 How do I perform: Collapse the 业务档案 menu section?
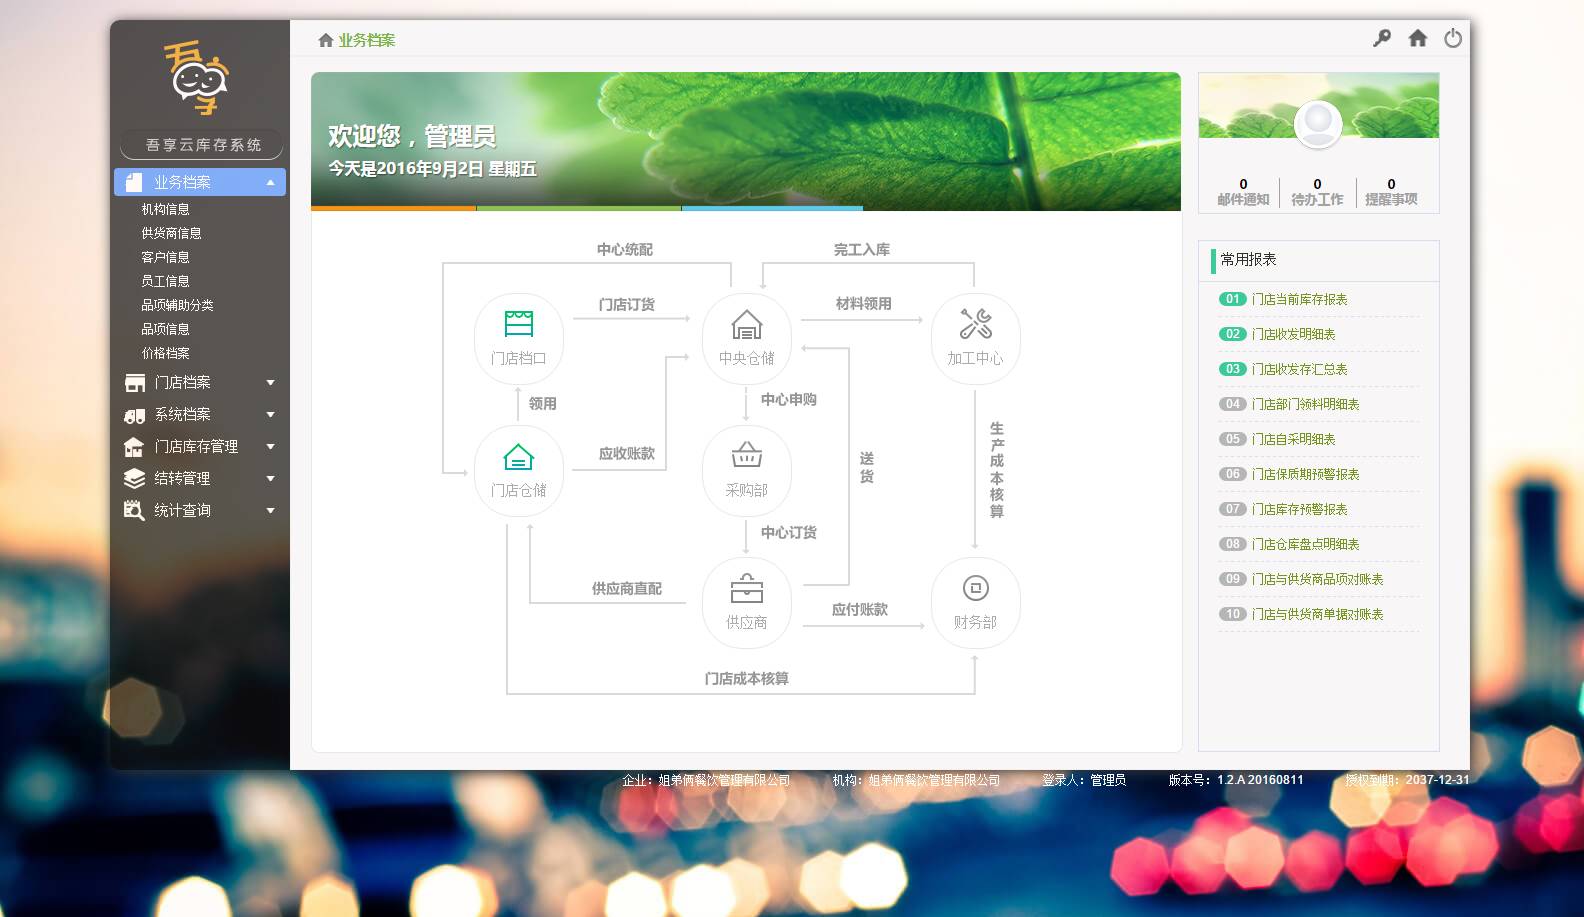200,182
